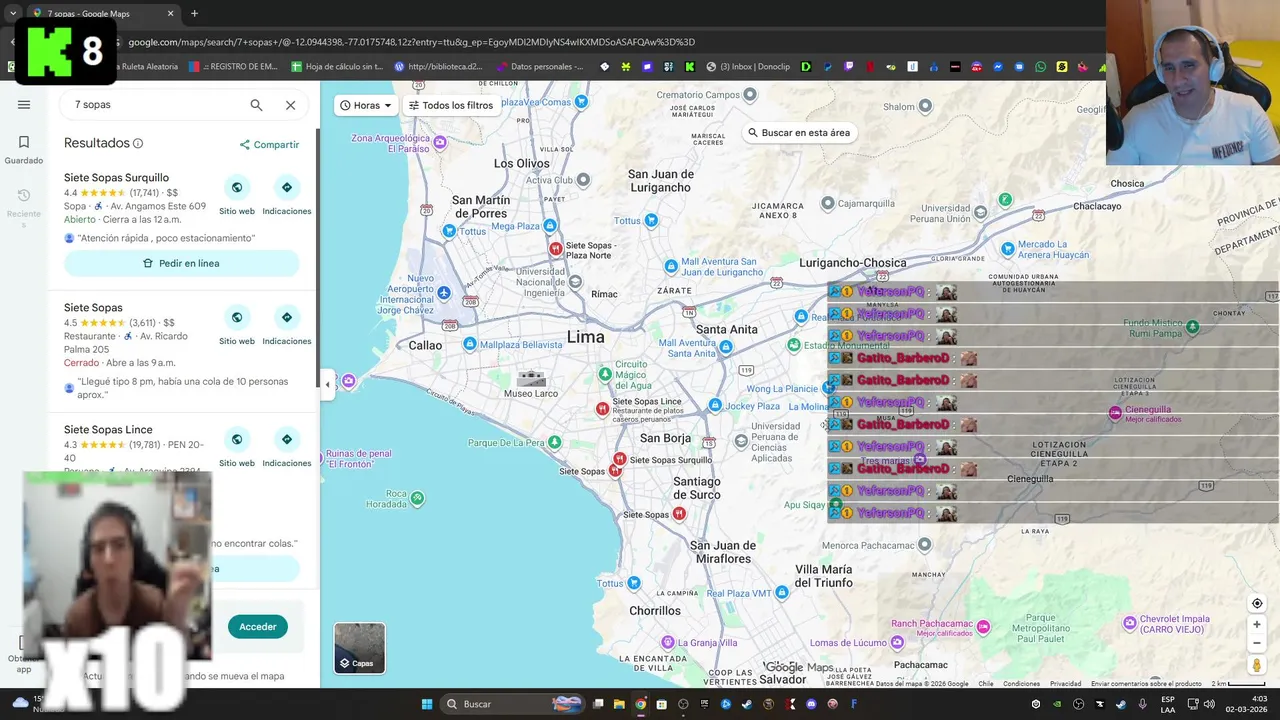Click the Jockey Plaza map marker
This screenshot has height=720, width=1280.
pyautogui.click(x=715, y=405)
